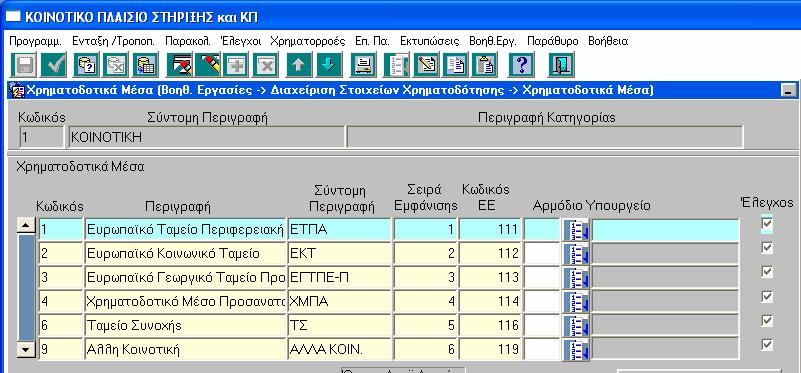Toggle Έλεγχος checkbox for ΕΓΤΠΕ-Π row

pyautogui.click(x=767, y=272)
